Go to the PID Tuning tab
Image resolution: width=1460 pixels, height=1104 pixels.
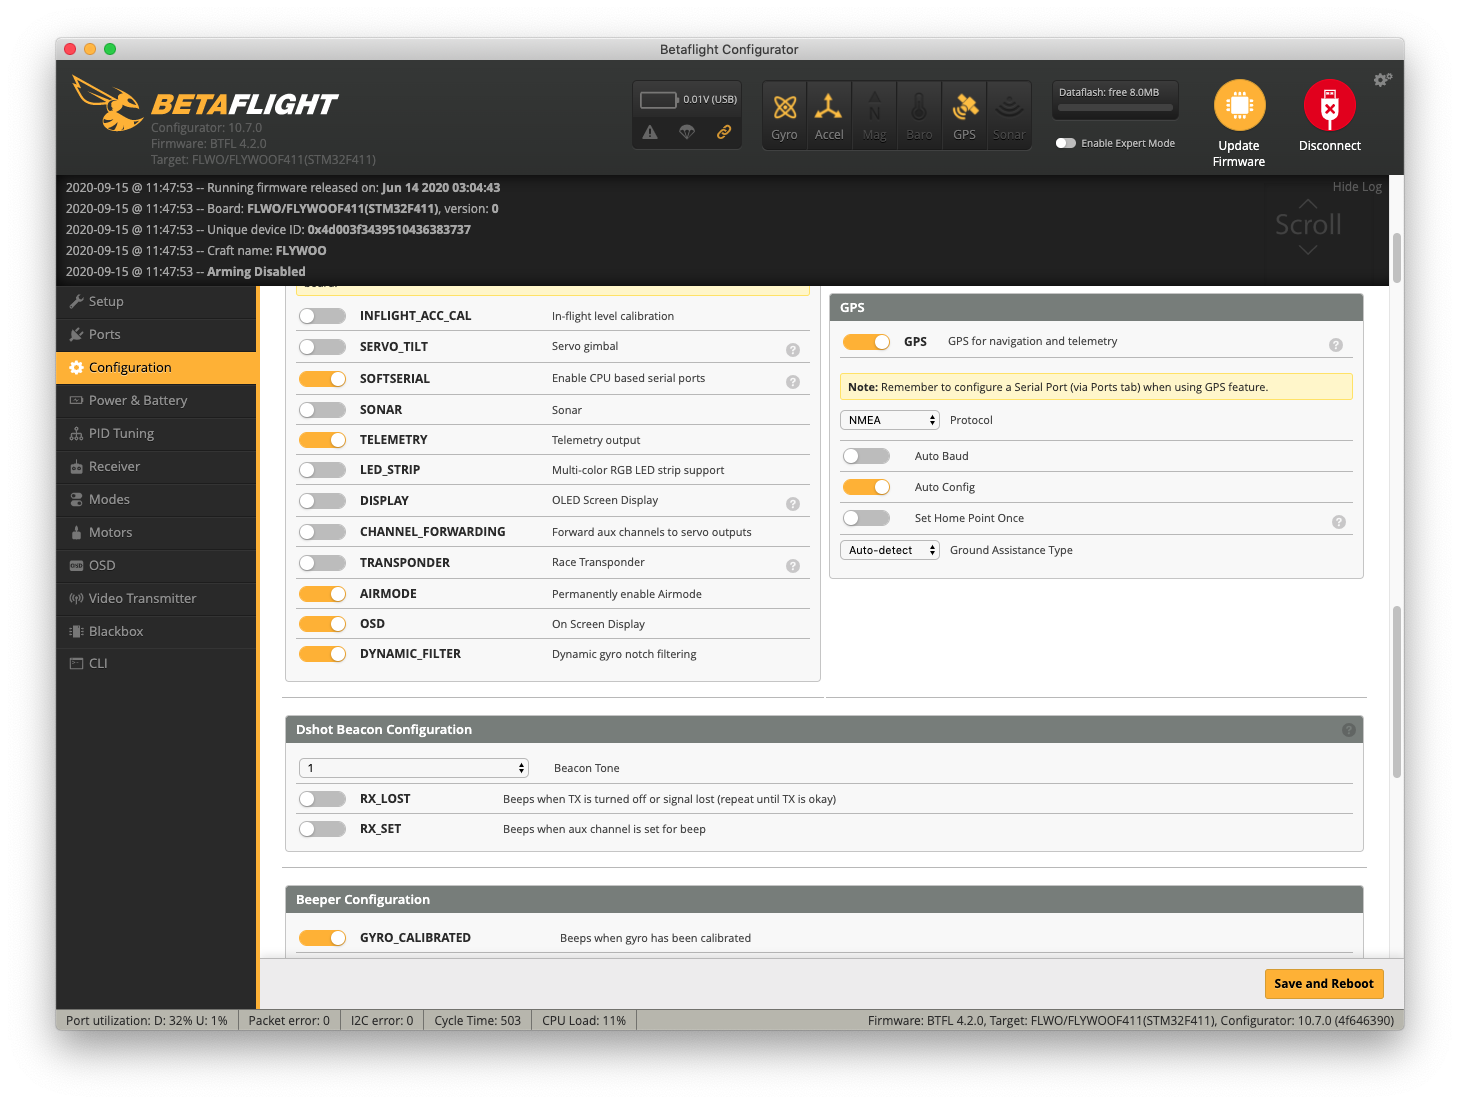[157, 433]
